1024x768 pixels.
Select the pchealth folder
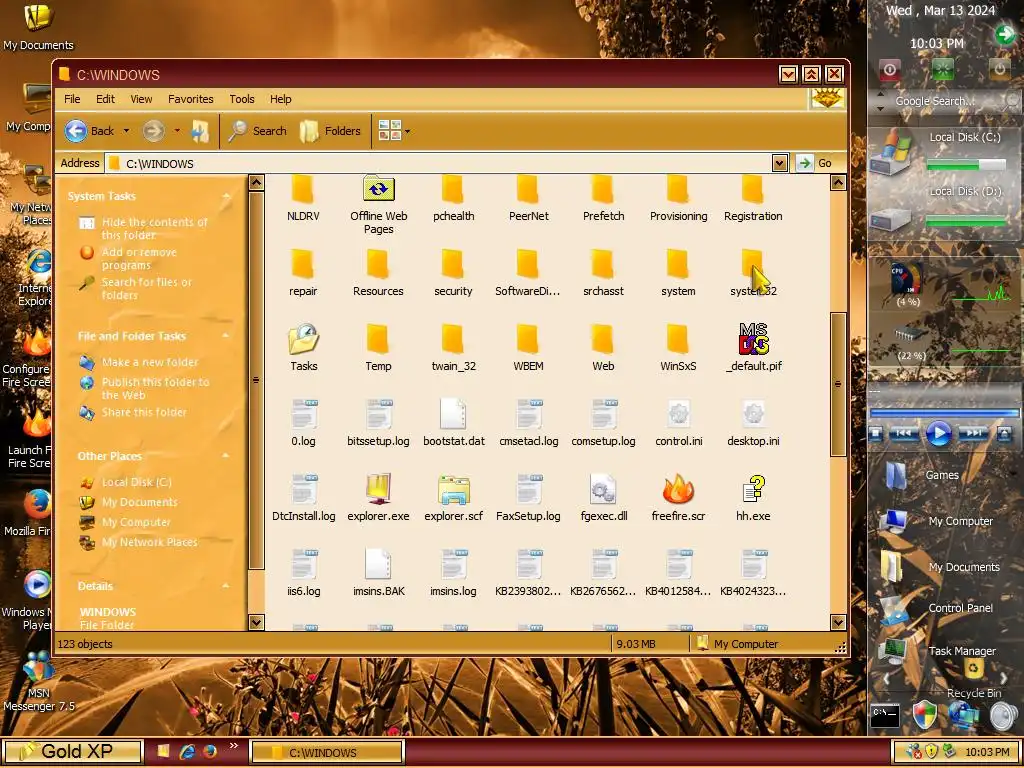click(453, 199)
